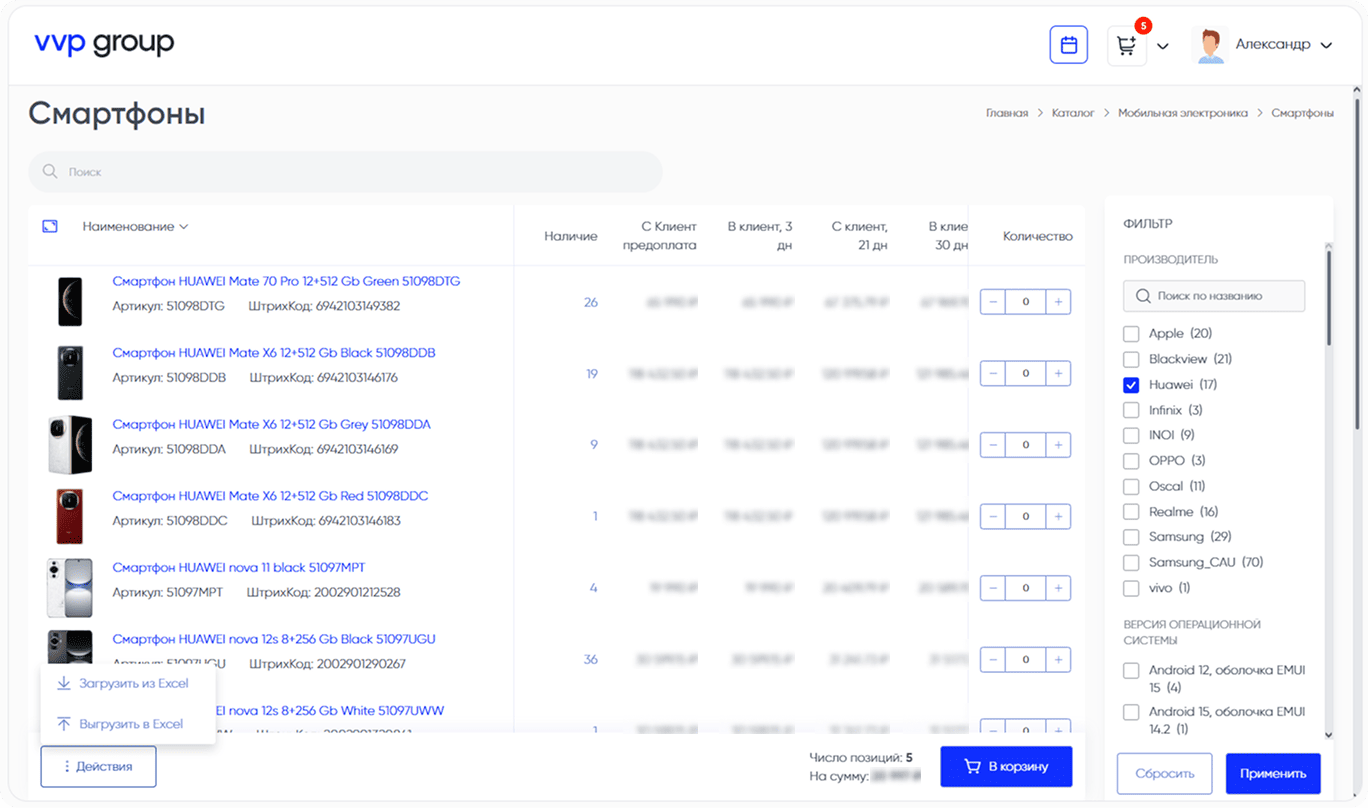Focus the main Поиск search field
Viewport: 1368px width, 808px height.
345,172
